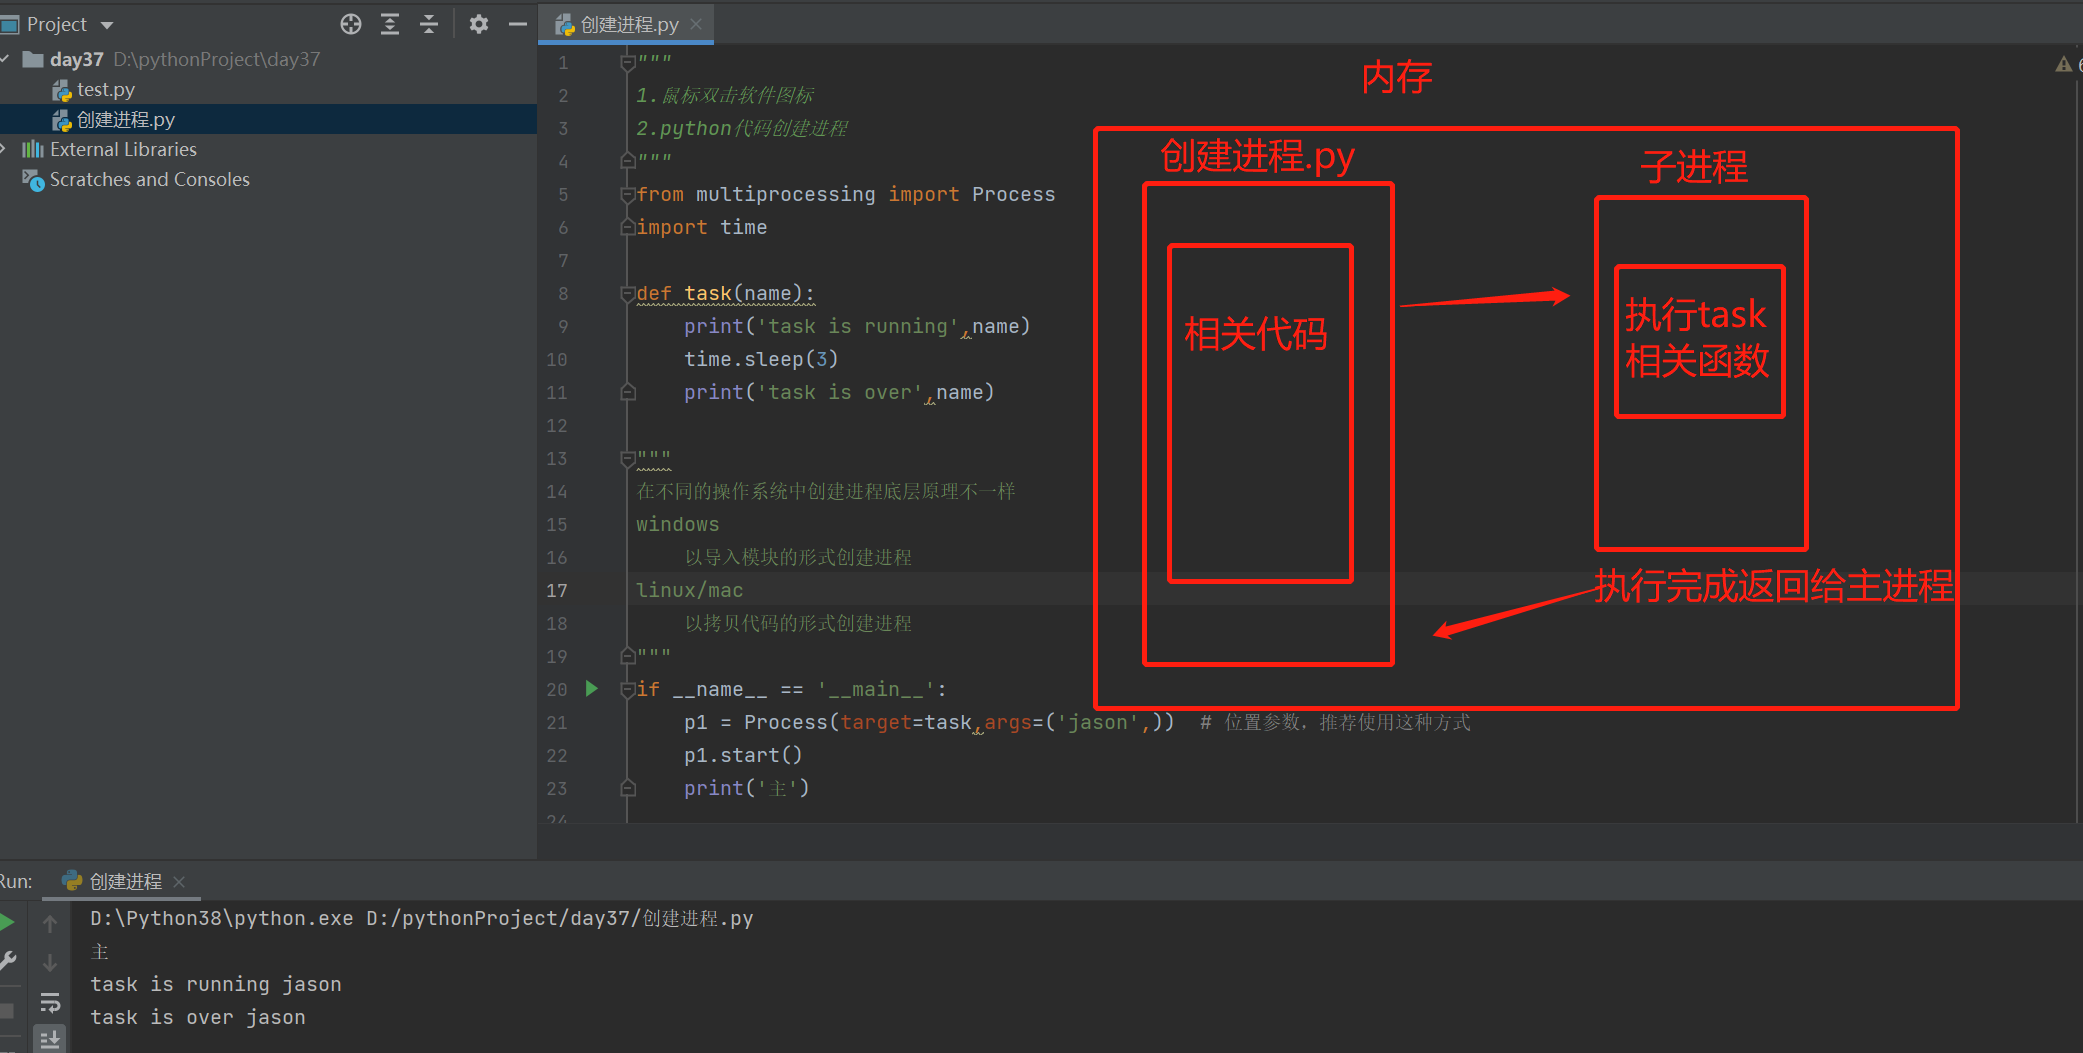Image resolution: width=2083 pixels, height=1053 pixels.
Task: Click 'time.sleep(3)' on line 10
Action: click(x=761, y=359)
